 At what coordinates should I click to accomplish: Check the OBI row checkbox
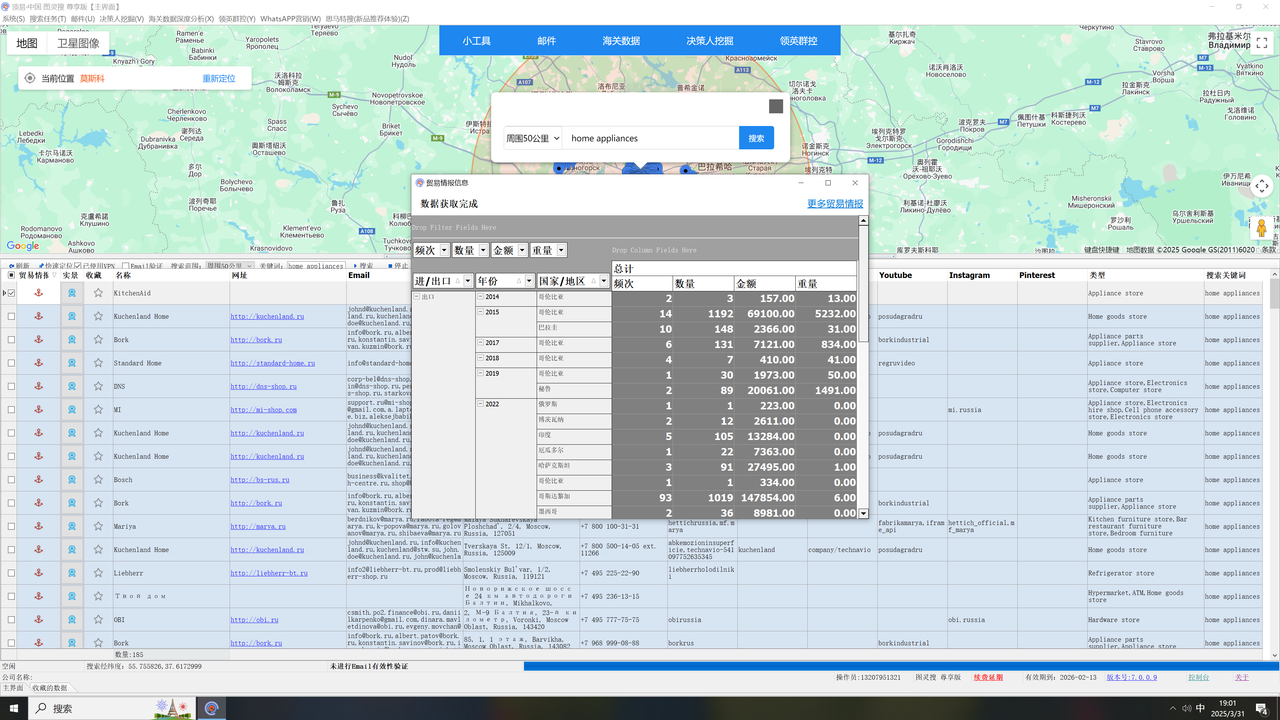pos(11,620)
